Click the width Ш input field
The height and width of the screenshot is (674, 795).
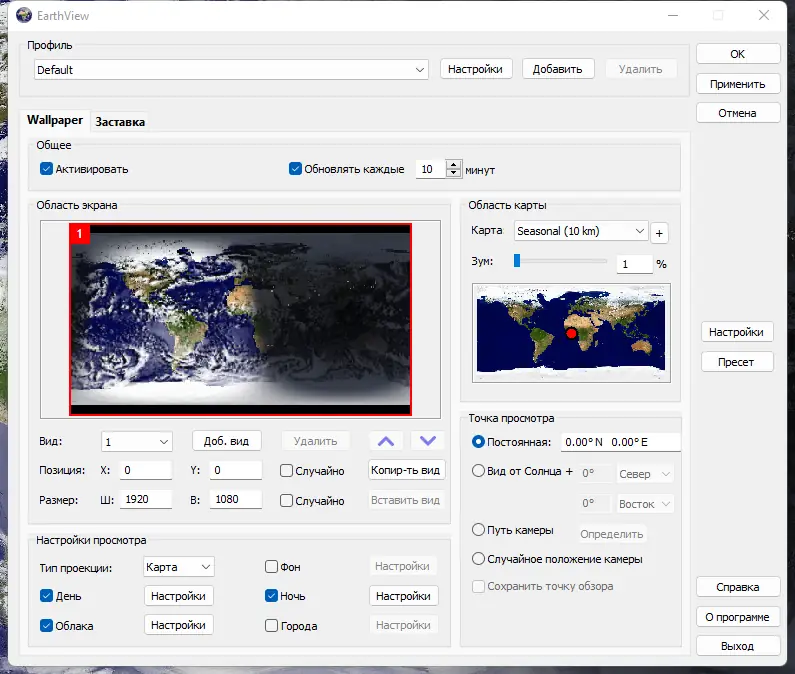pos(146,500)
